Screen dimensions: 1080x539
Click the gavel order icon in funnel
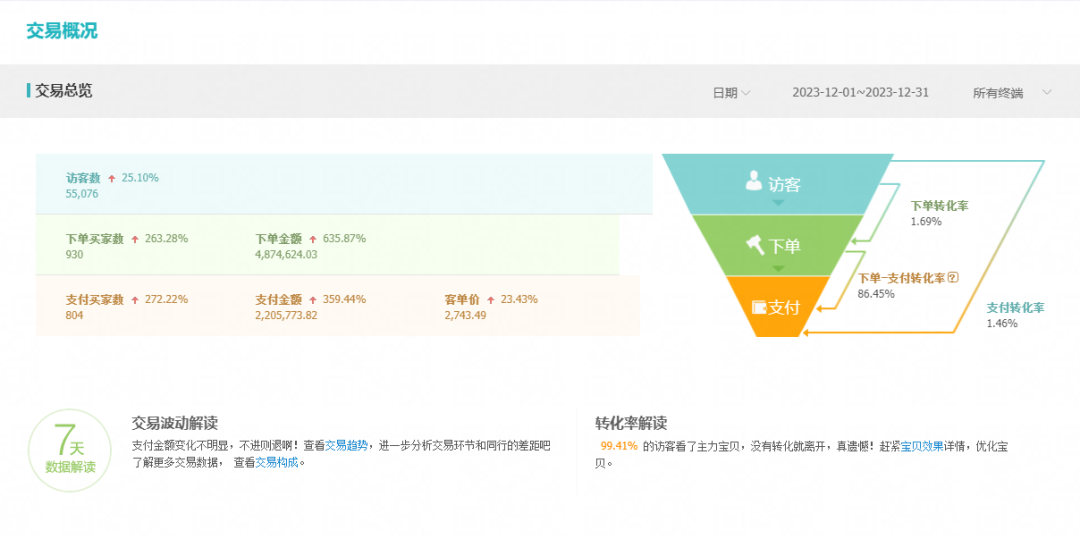(756, 244)
